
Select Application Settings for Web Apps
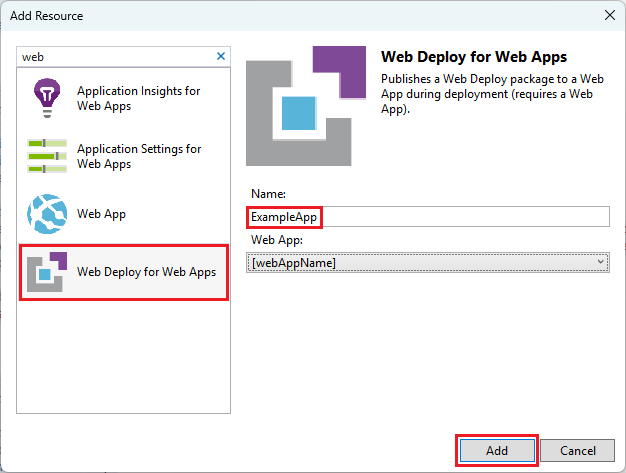(x=124, y=156)
